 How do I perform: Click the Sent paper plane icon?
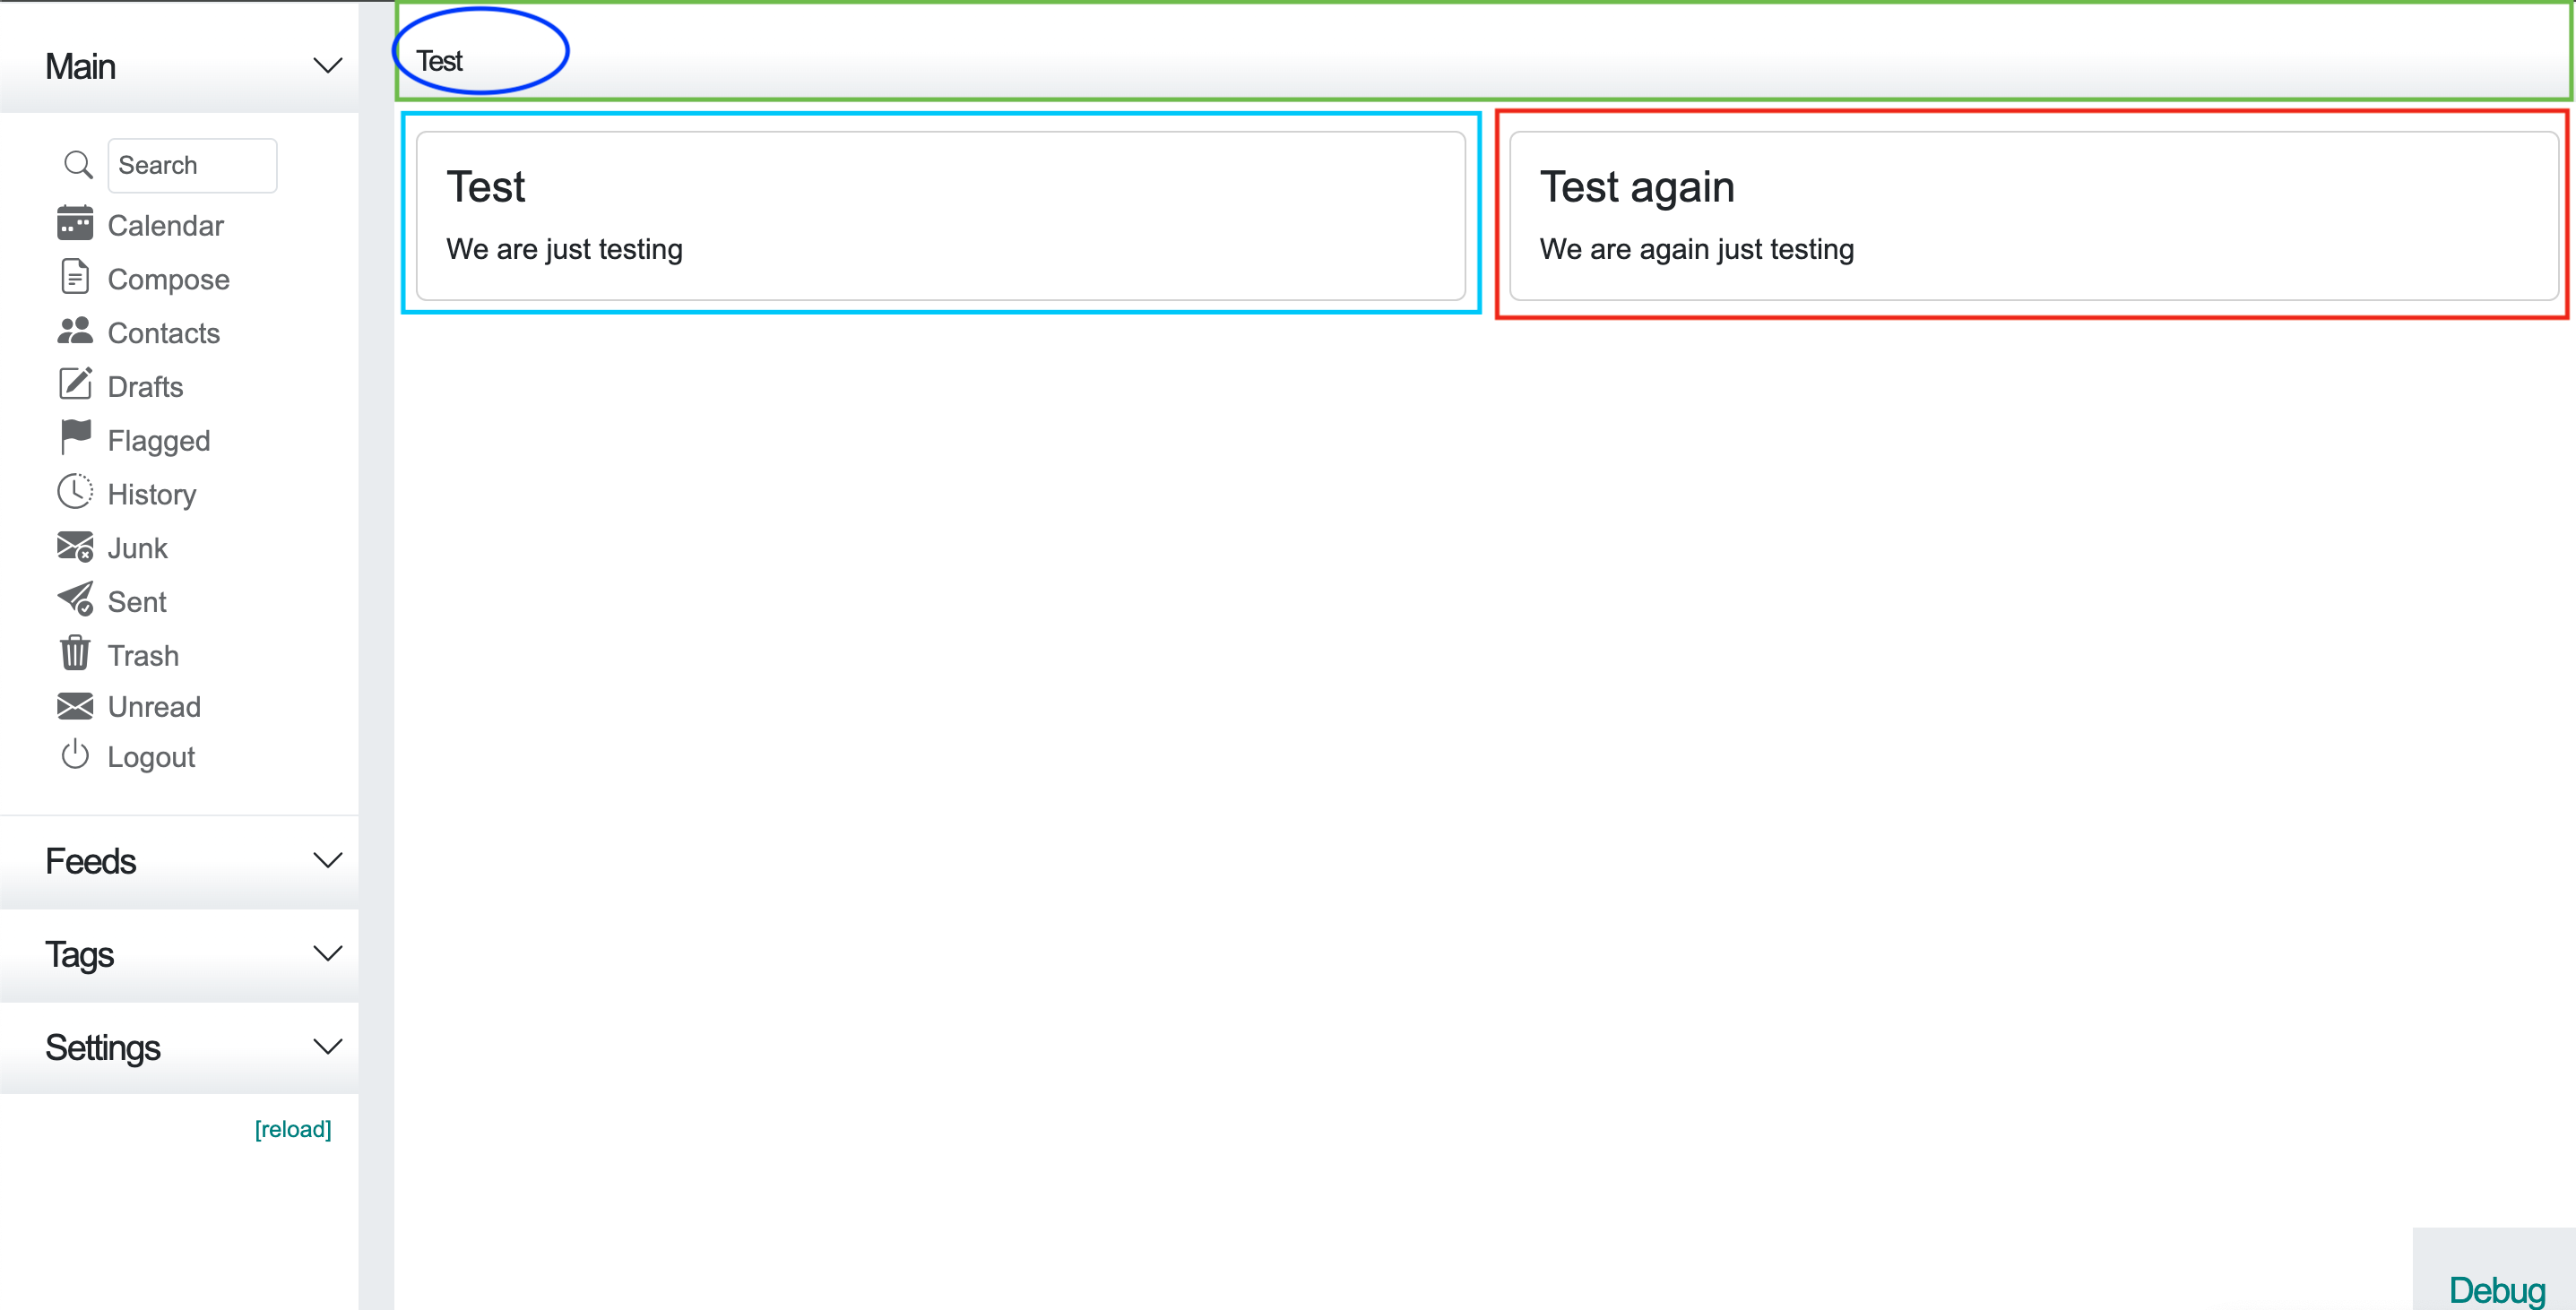pyautogui.click(x=75, y=600)
